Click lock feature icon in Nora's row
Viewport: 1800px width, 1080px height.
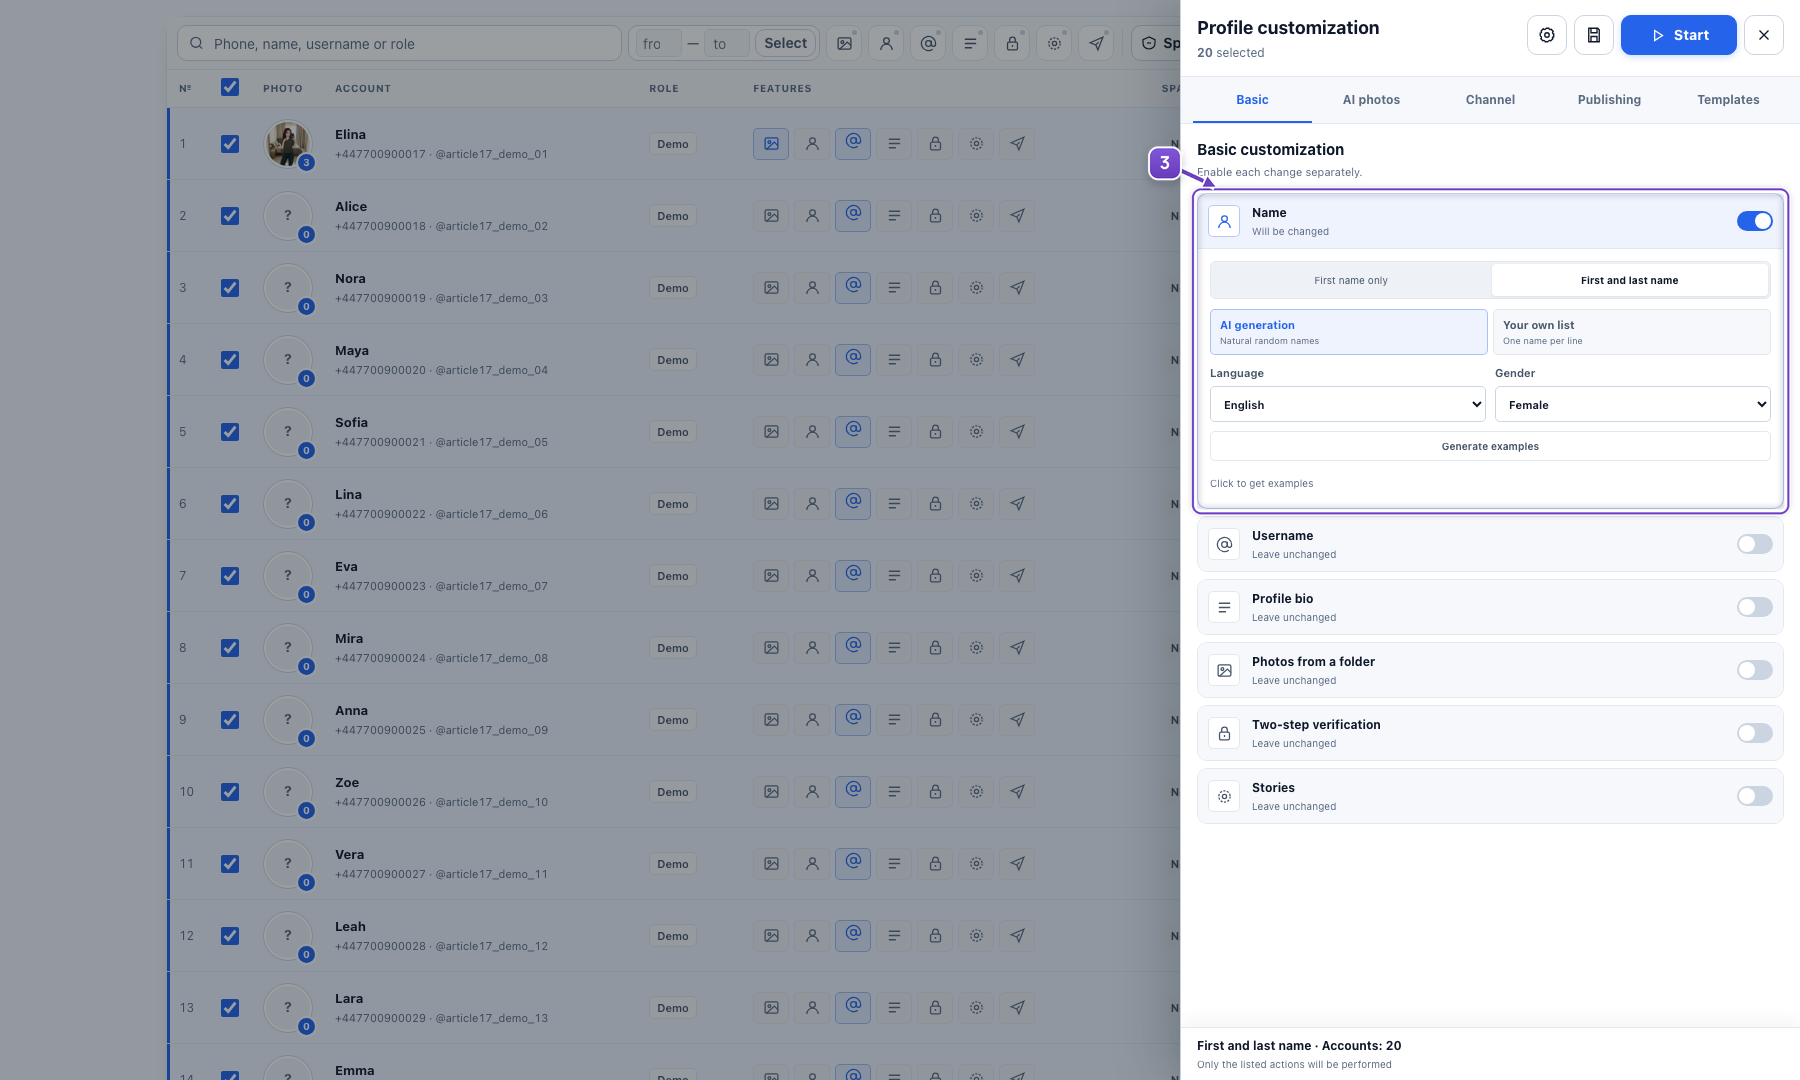tap(935, 288)
